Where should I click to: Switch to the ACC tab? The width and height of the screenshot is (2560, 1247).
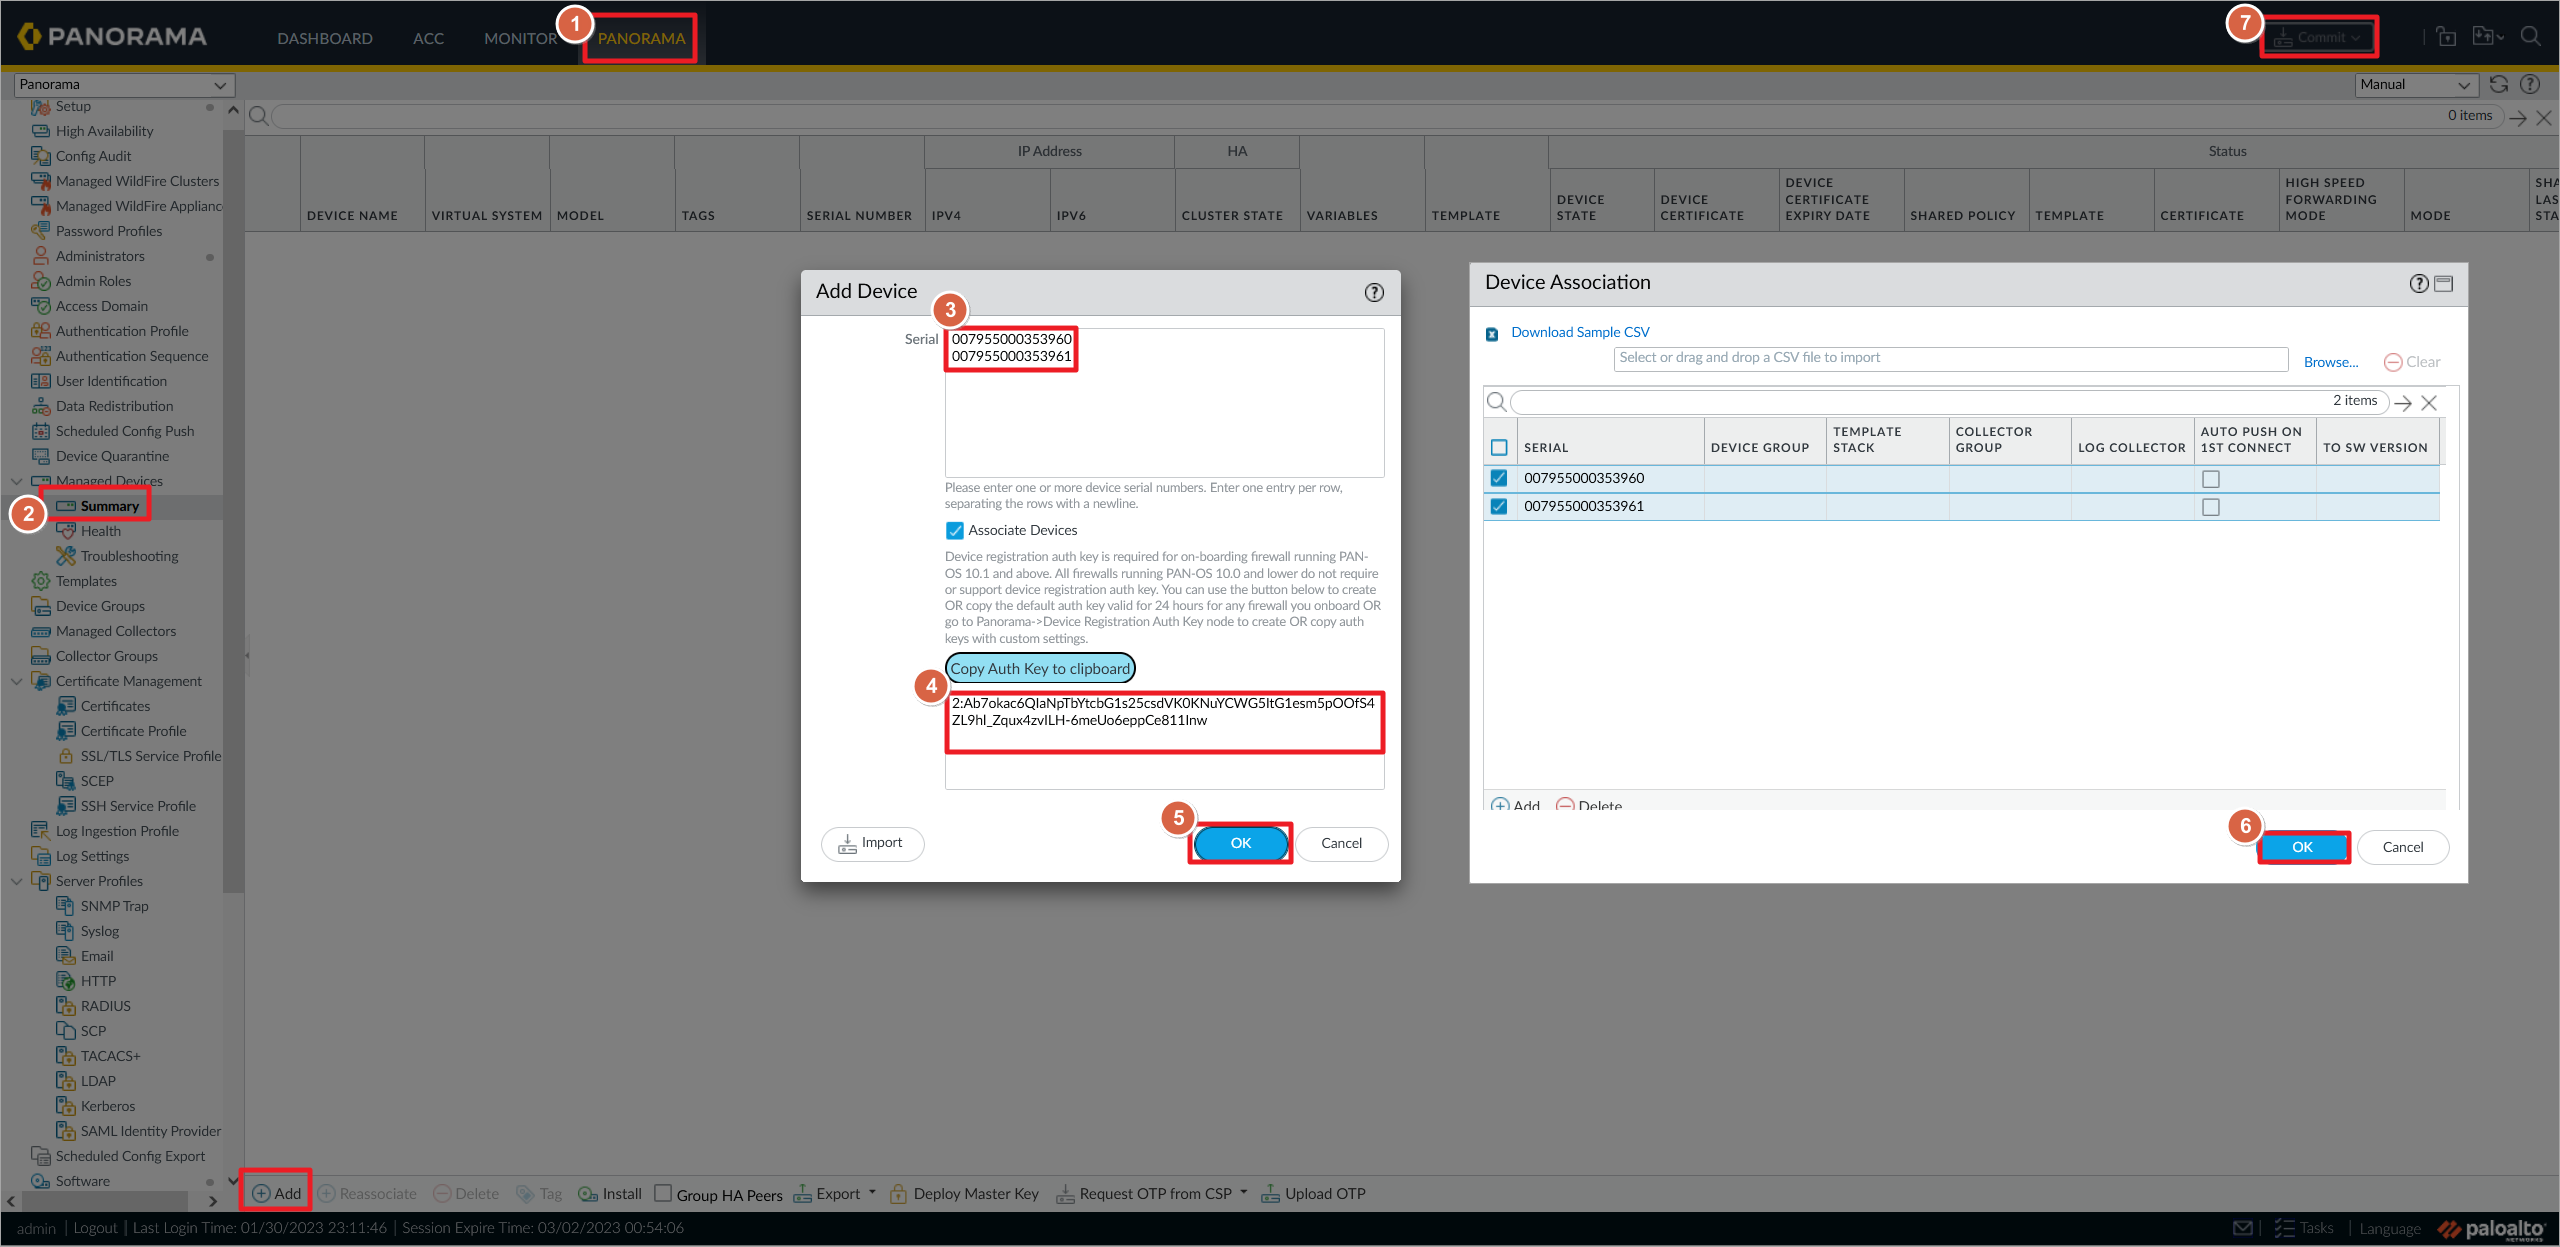[x=428, y=38]
